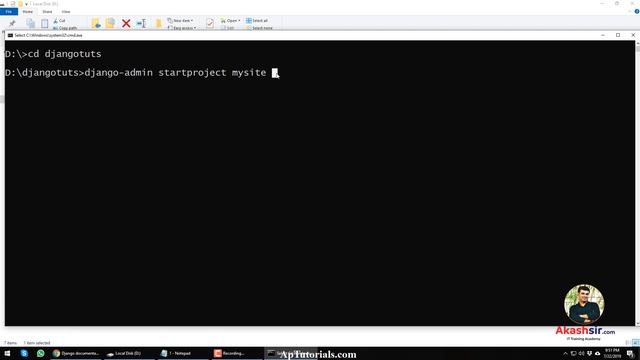
Task: Click inside the command prompt after 'mysite'
Action: [x=275, y=73]
